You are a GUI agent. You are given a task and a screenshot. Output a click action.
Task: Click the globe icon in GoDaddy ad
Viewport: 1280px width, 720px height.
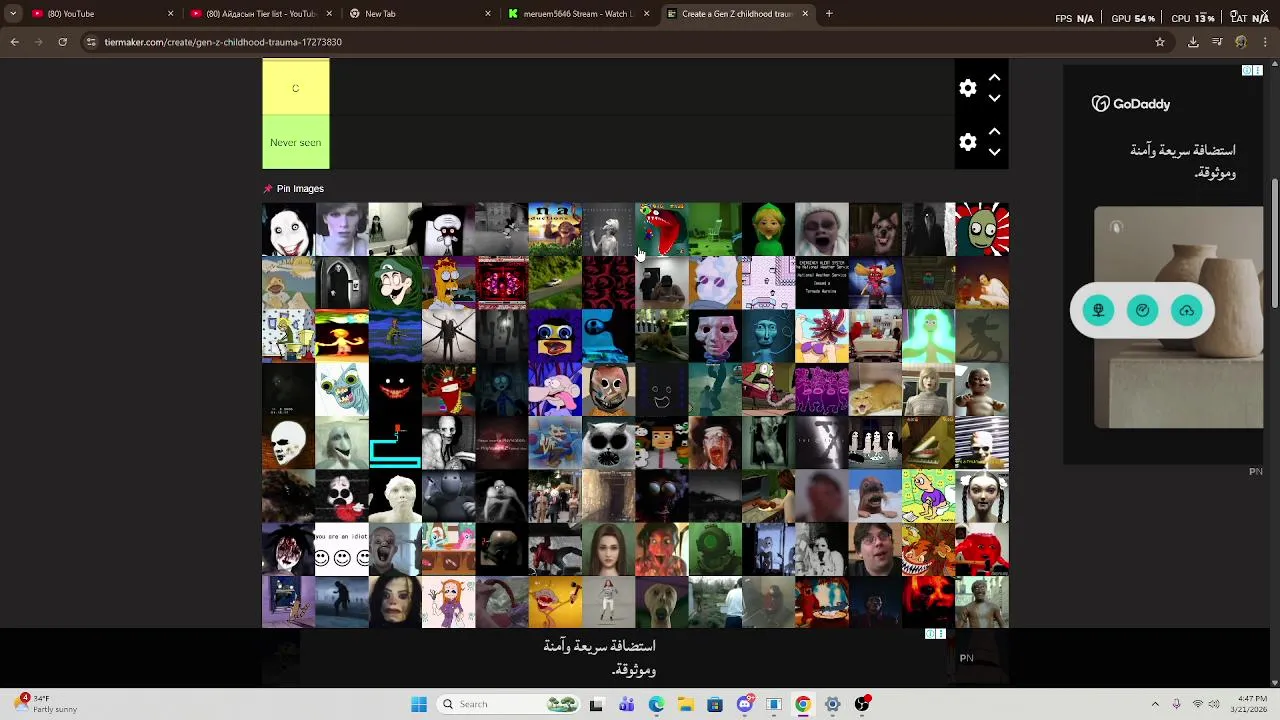coord(1098,310)
